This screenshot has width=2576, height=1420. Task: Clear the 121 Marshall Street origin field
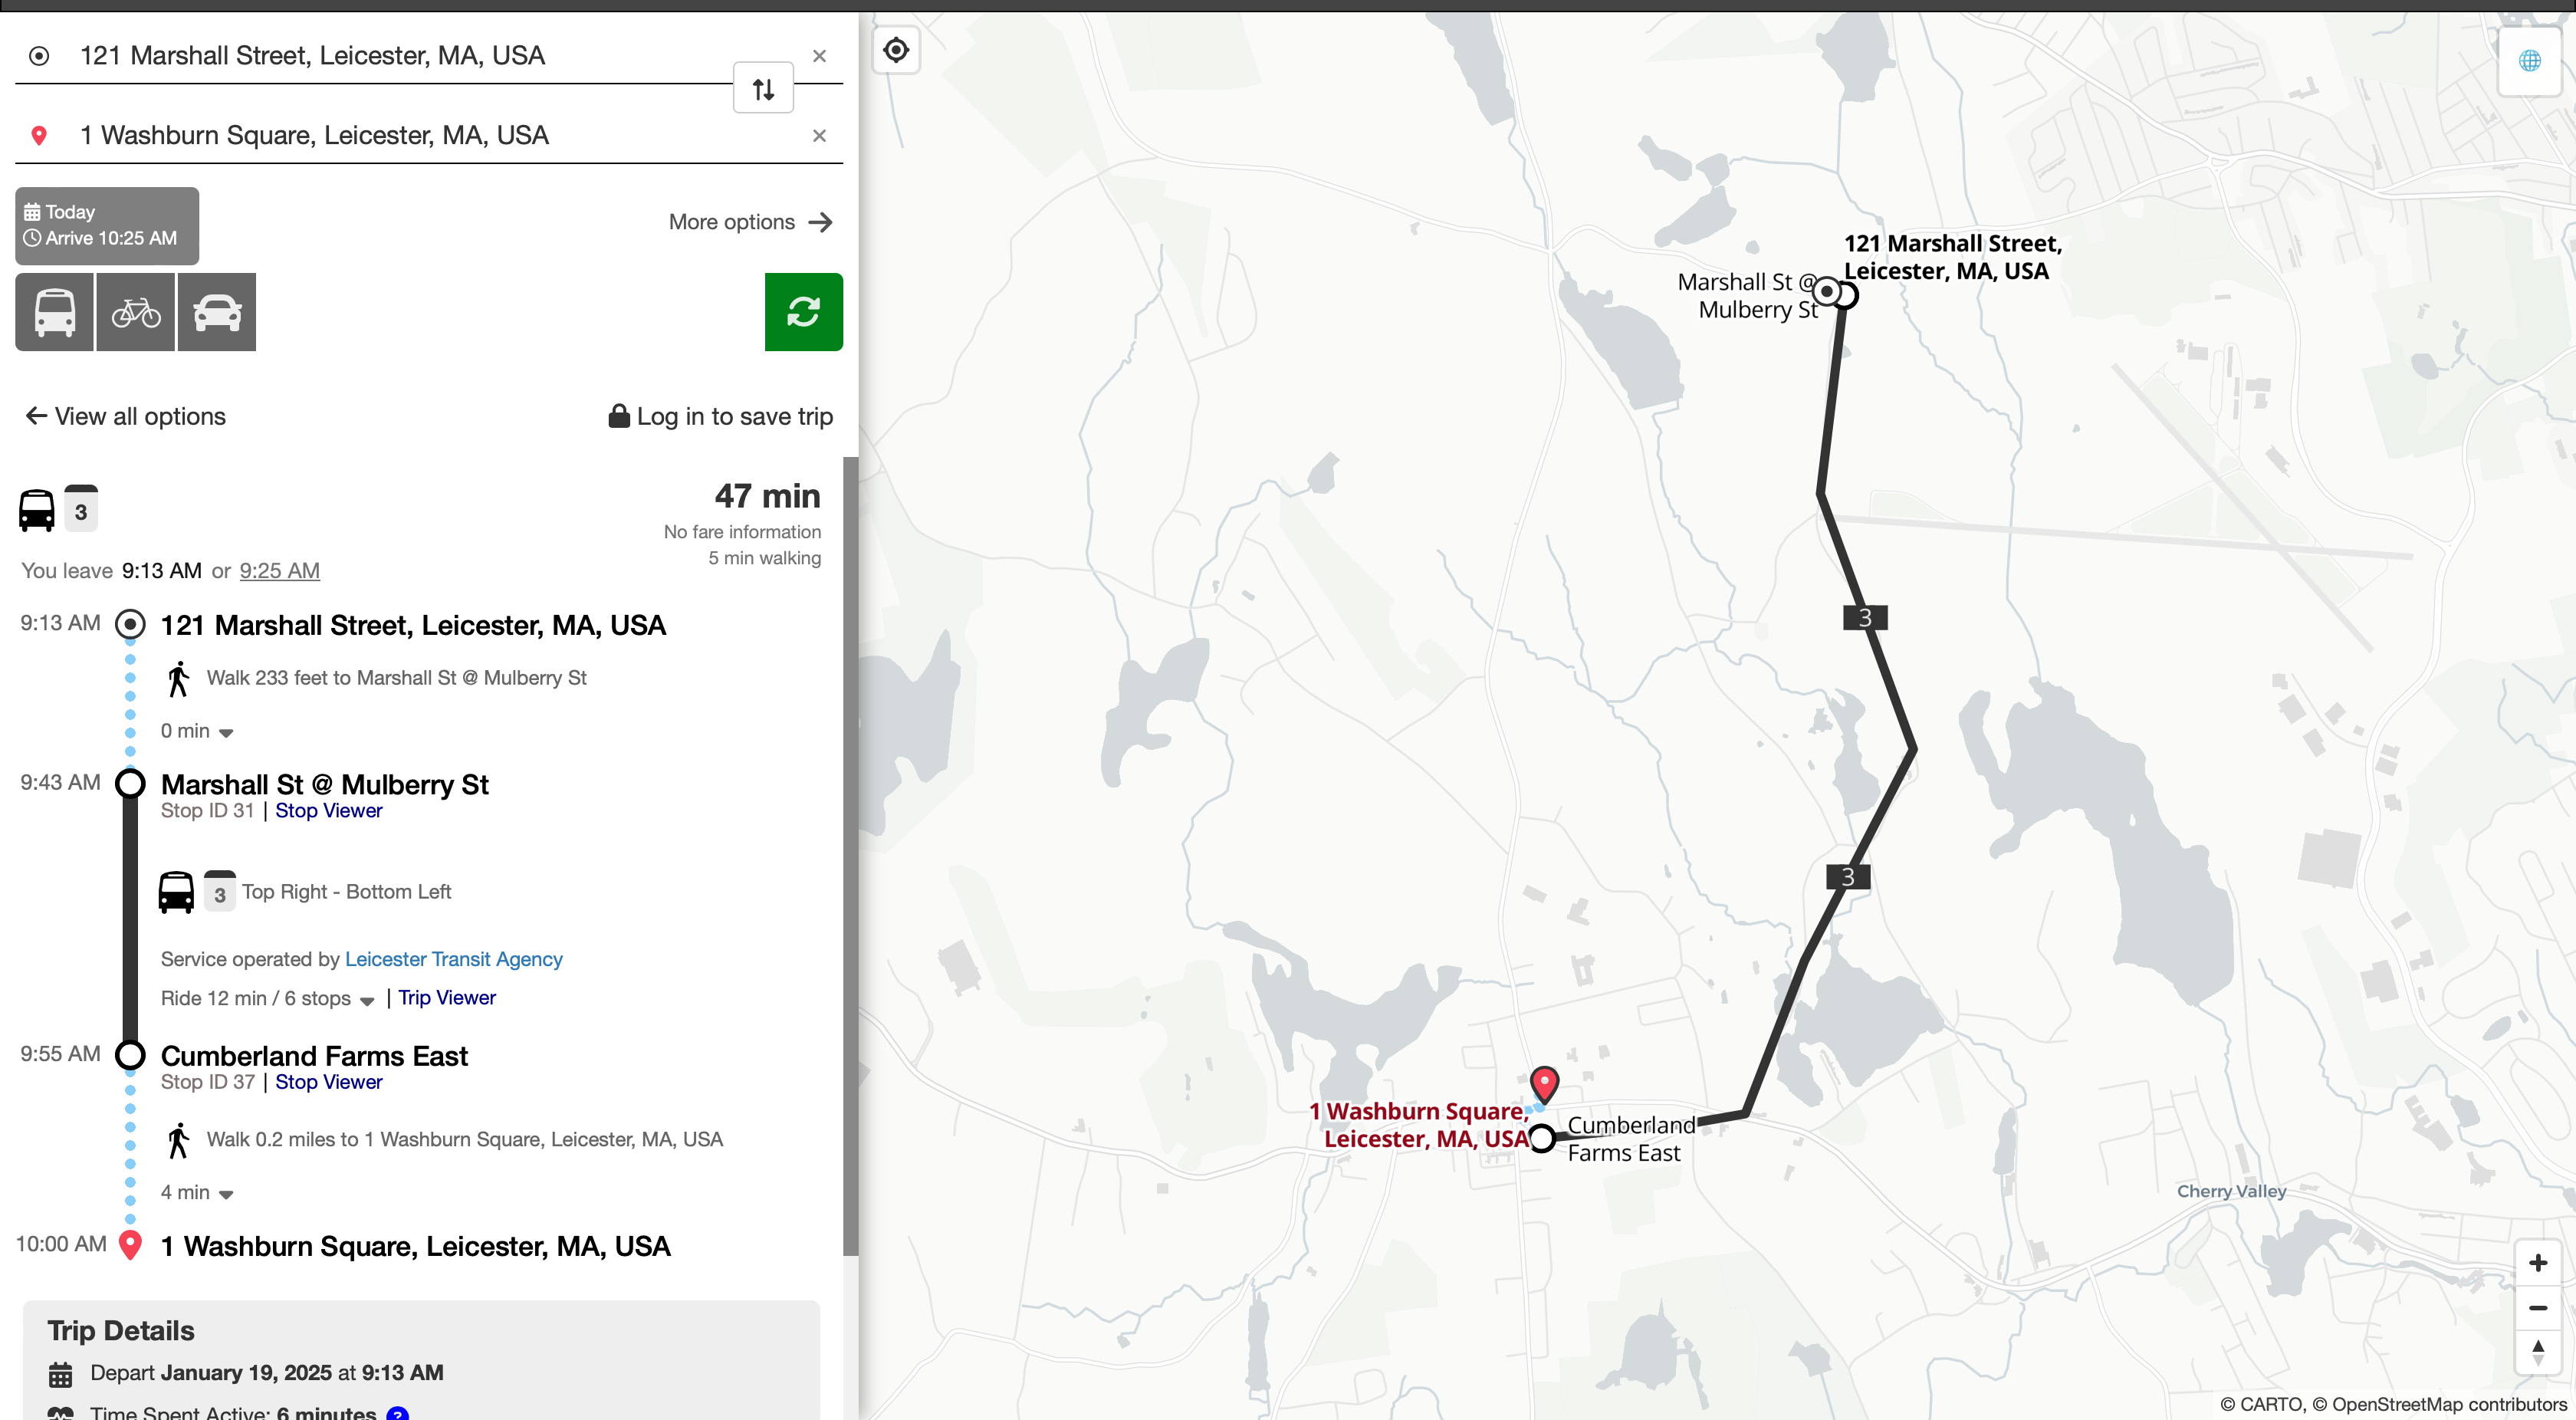point(819,56)
